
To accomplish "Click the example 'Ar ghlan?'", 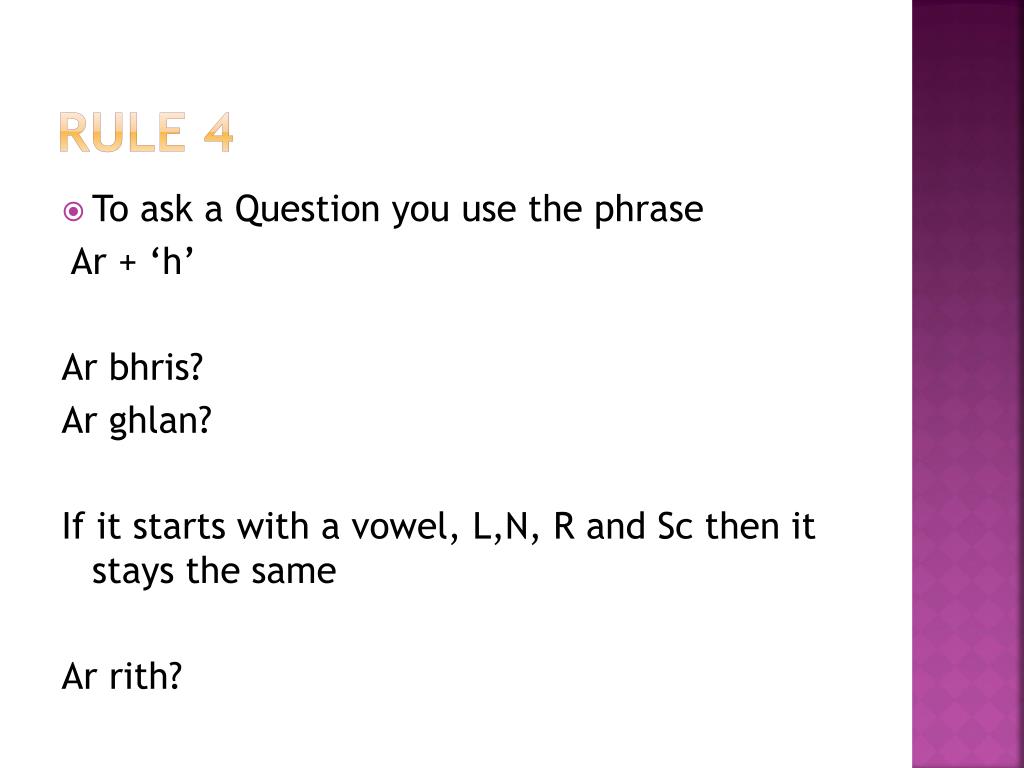I will click(x=136, y=421).
